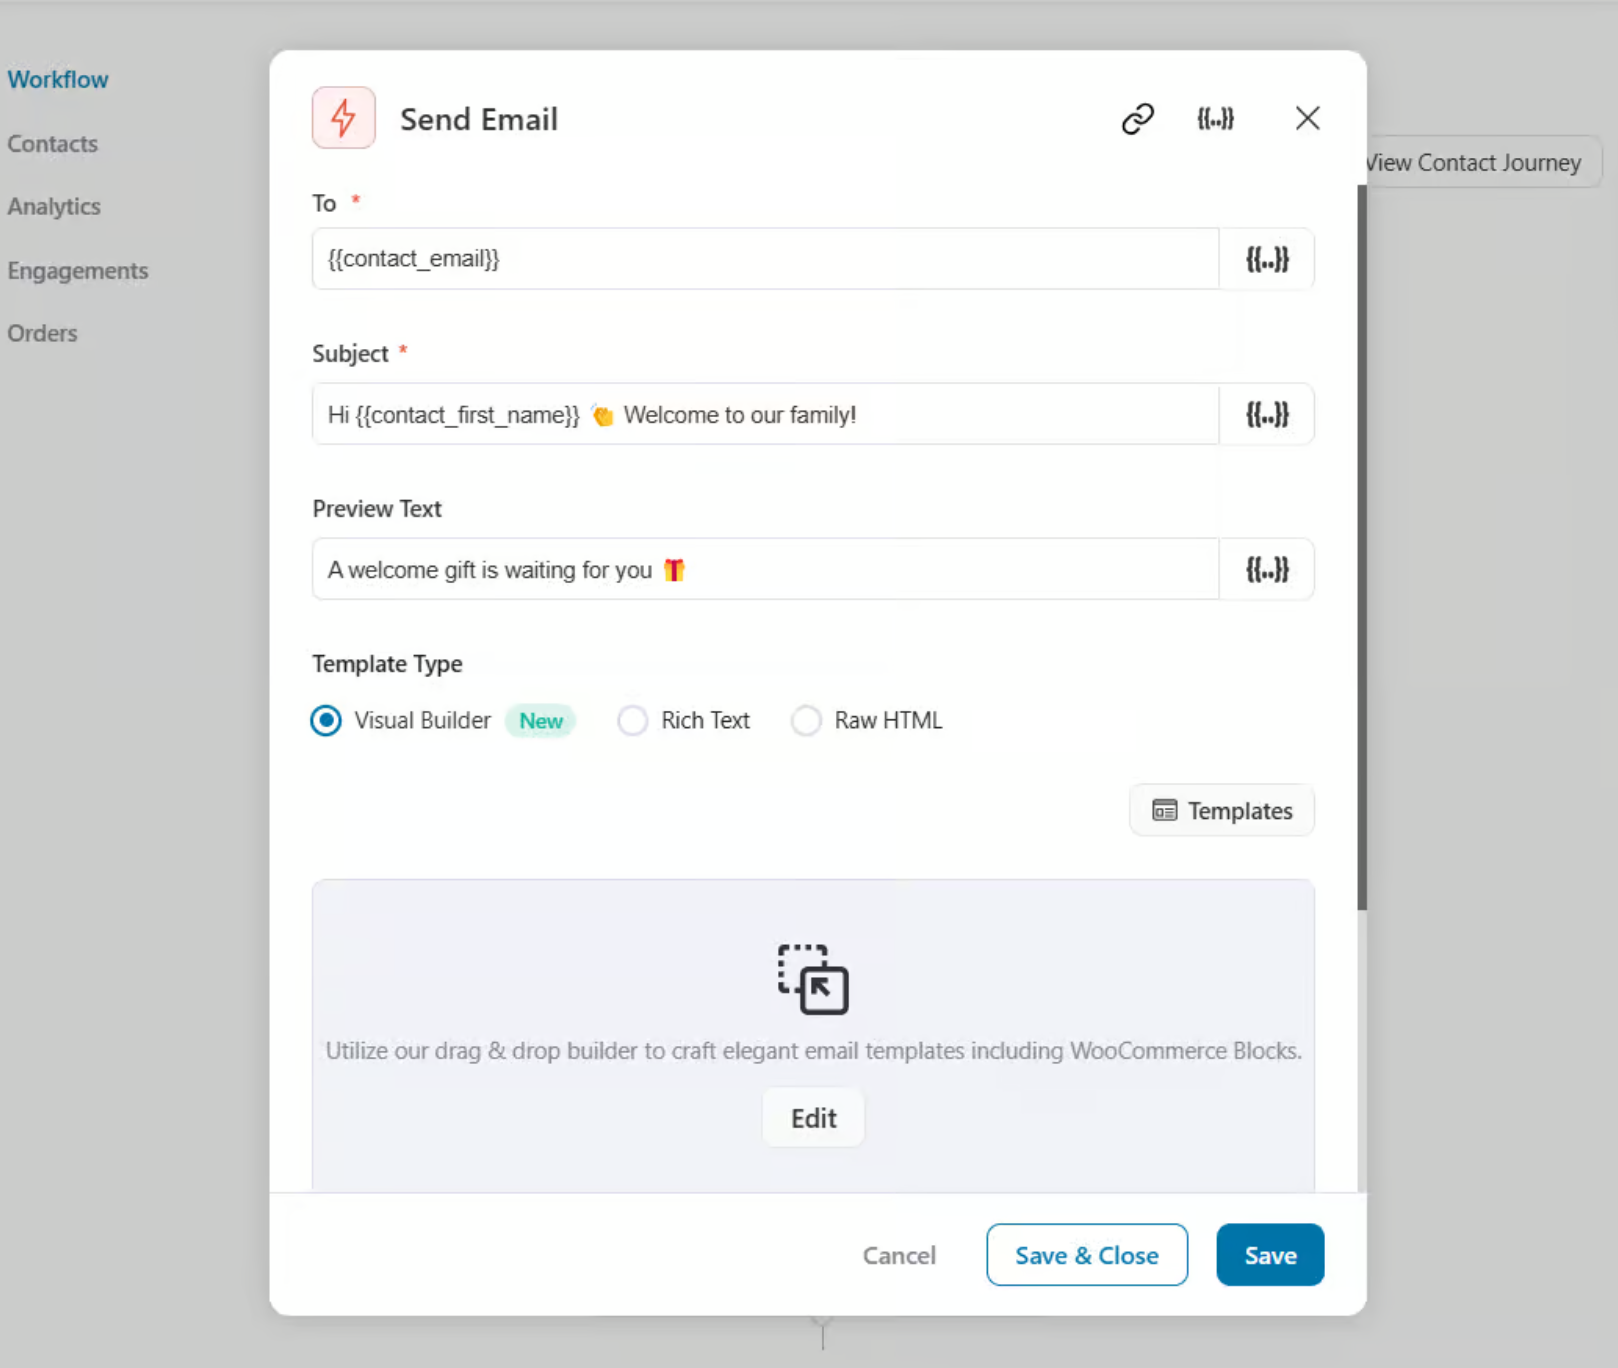The width and height of the screenshot is (1618, 1368).
Task: Open the Analytics section in sidebar
Action: (x=54, y=206)
